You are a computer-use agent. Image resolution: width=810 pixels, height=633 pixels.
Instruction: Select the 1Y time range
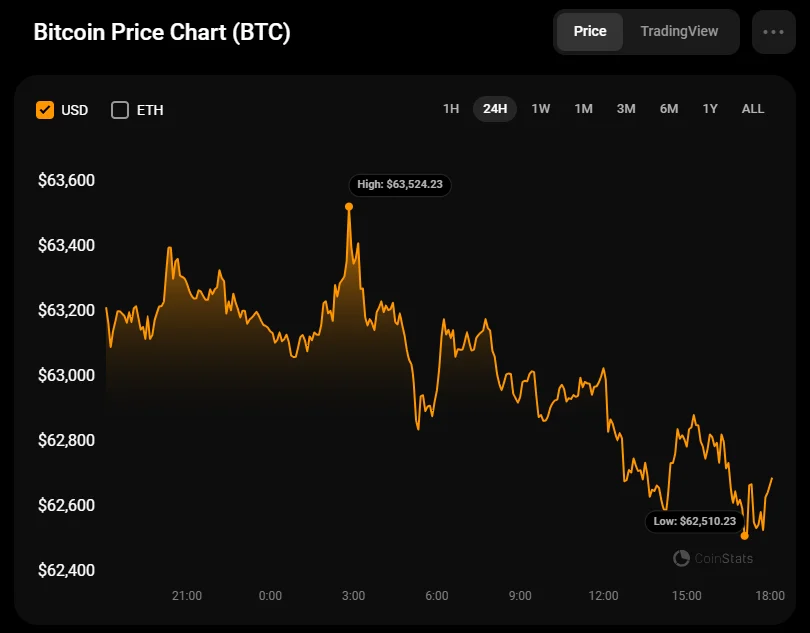click(710, 109)
